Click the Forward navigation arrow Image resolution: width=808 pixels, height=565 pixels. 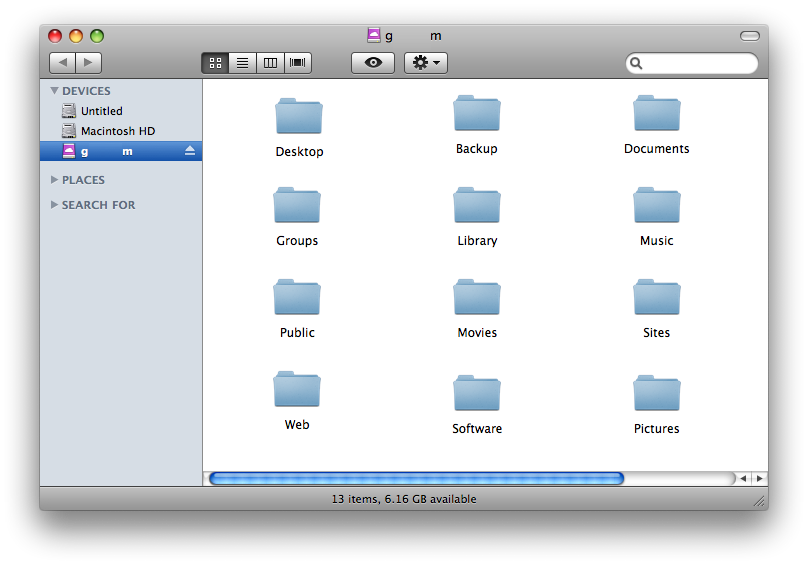[x=88, y=63]
